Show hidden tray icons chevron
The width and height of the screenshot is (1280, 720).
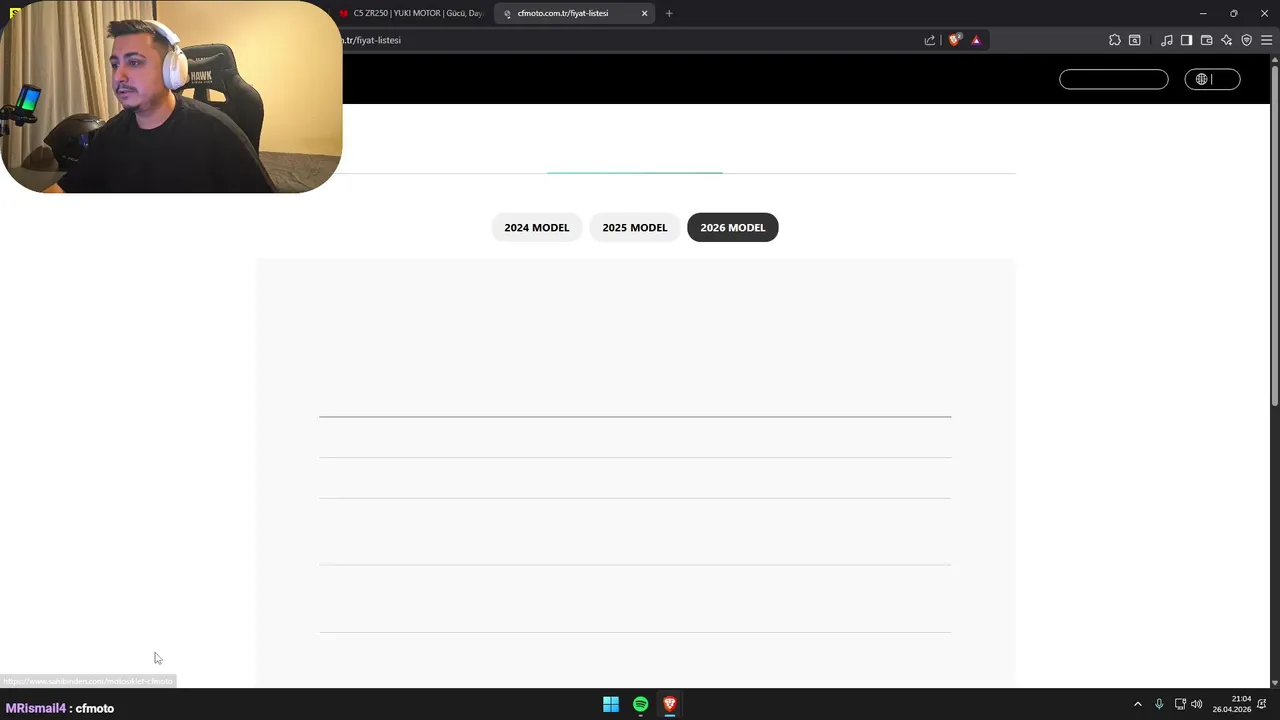click(x=1137, y=704)
